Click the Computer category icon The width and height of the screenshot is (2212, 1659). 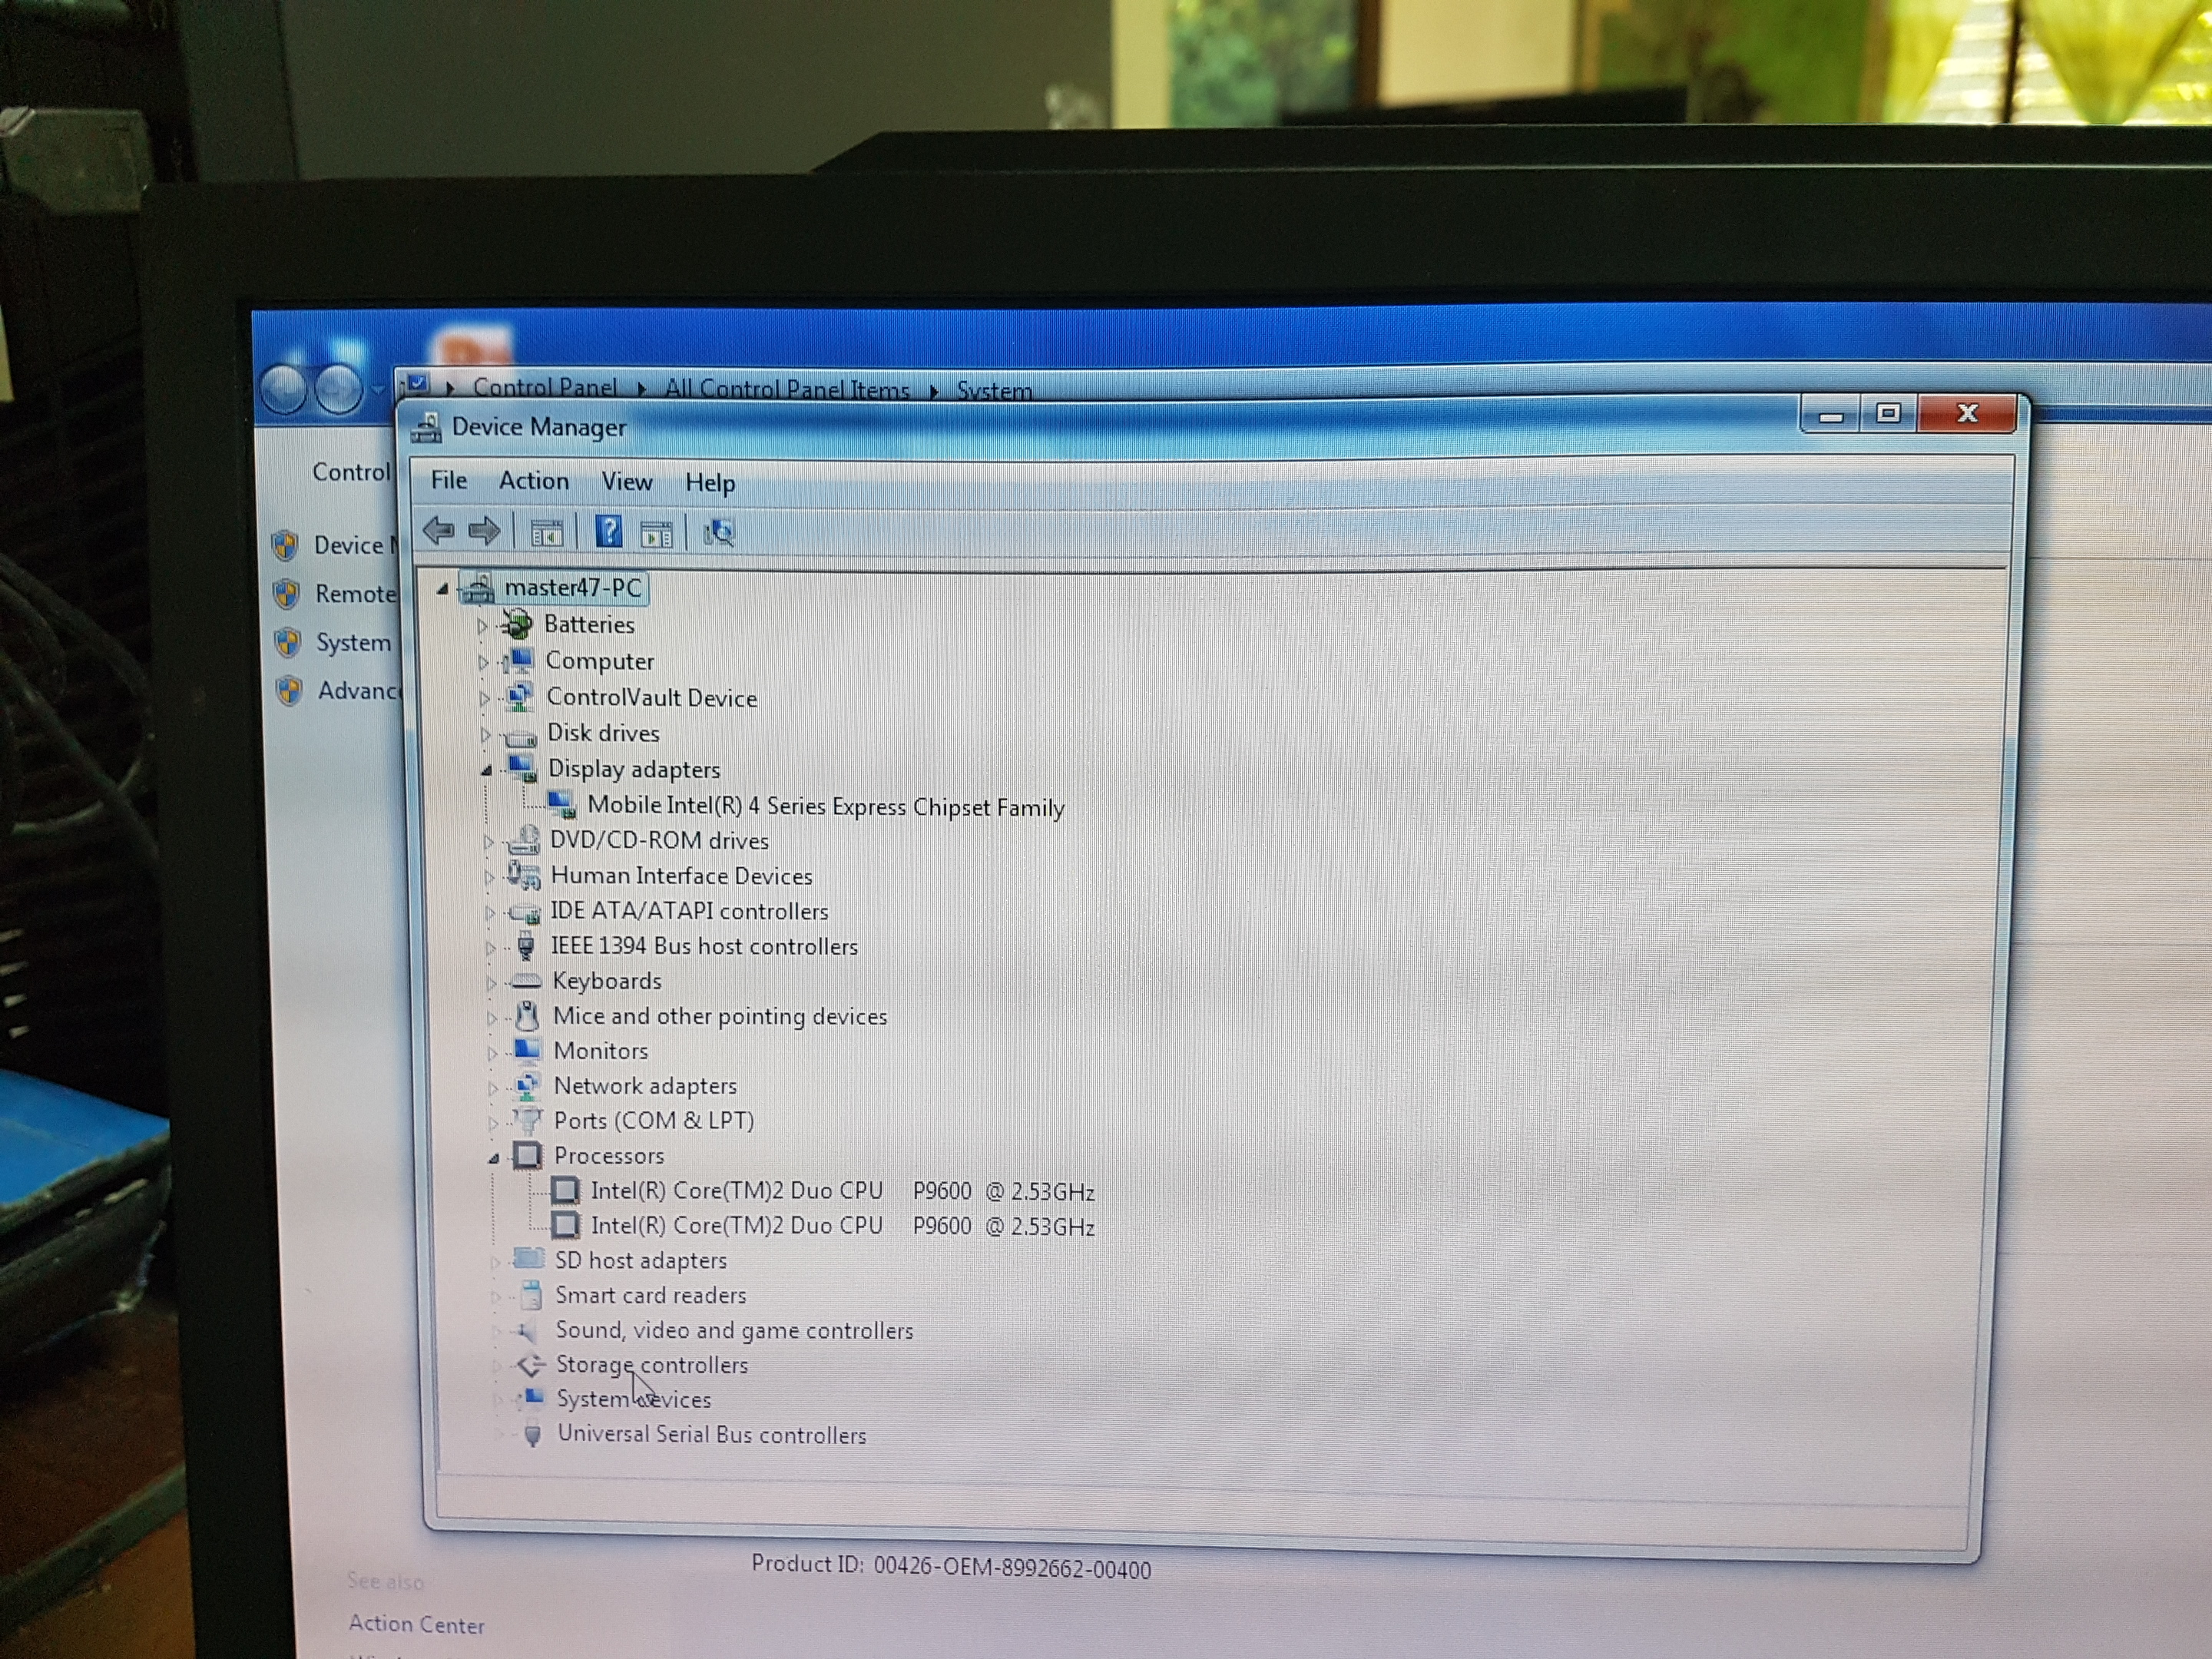518,661
